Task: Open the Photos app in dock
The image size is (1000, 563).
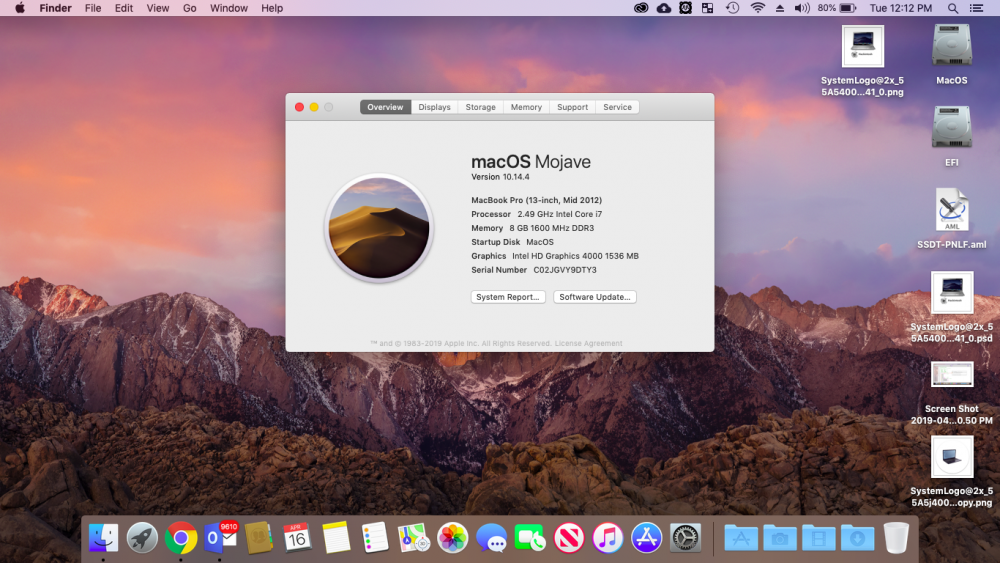Action: tap(452, 538)
